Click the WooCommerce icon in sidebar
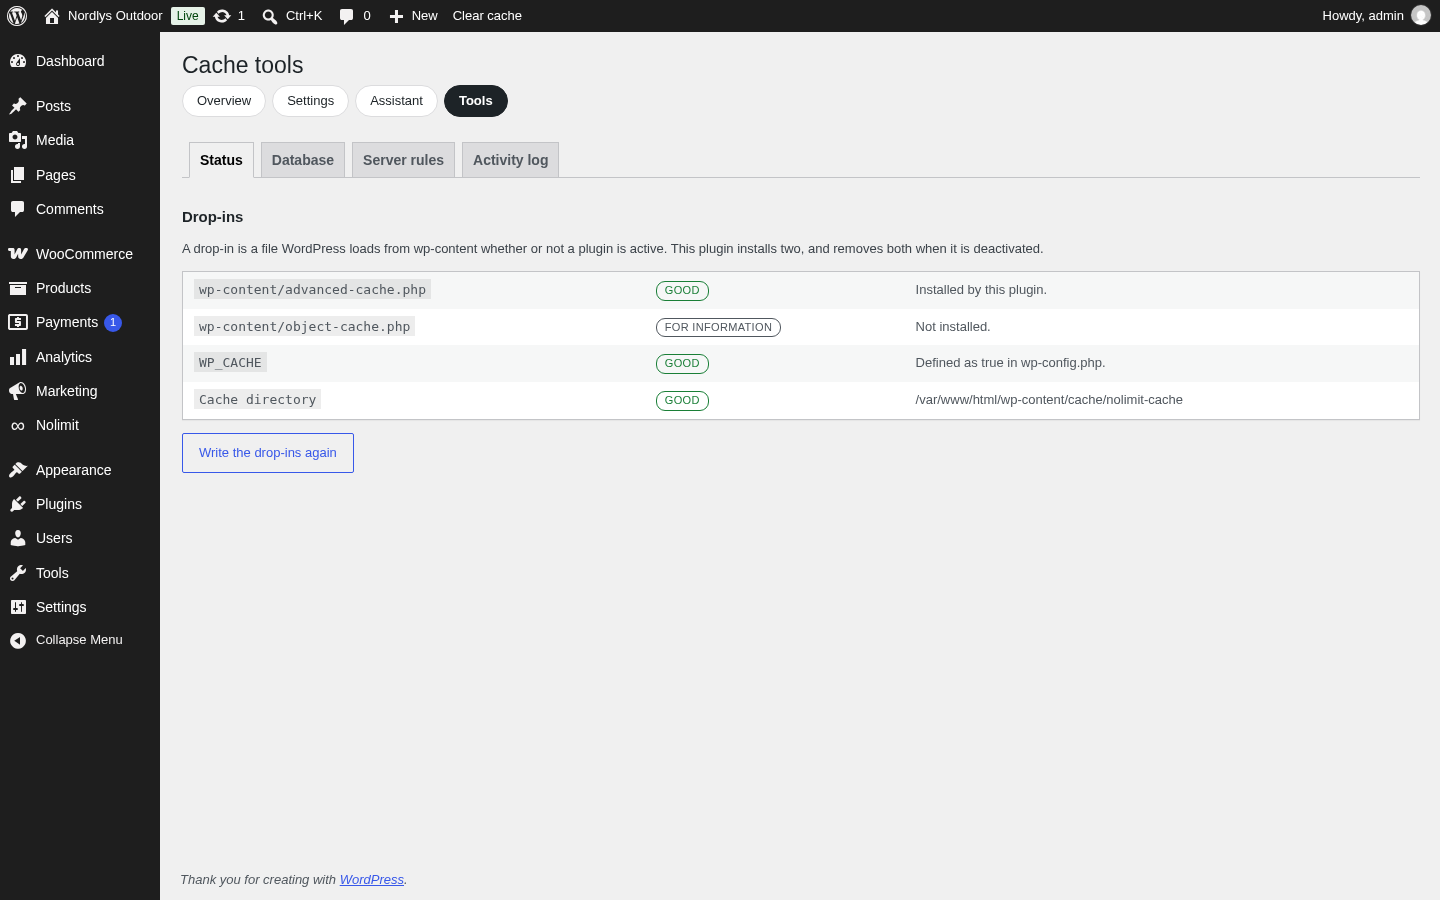The image size is (1440, 900). click(x=18, y=254)
